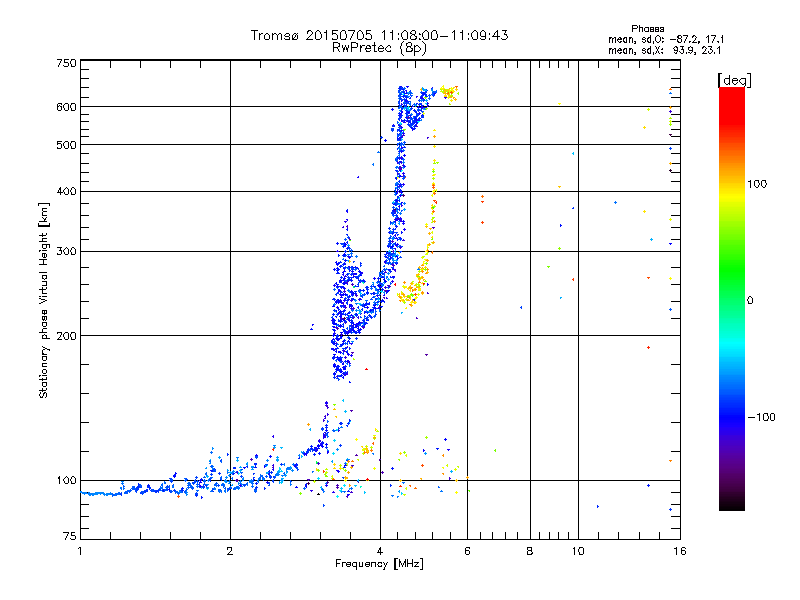Image resolution: width=800 pixels, height=600 pixels.
Task: Click the '300' y-axis label
Action: (66, 252)
